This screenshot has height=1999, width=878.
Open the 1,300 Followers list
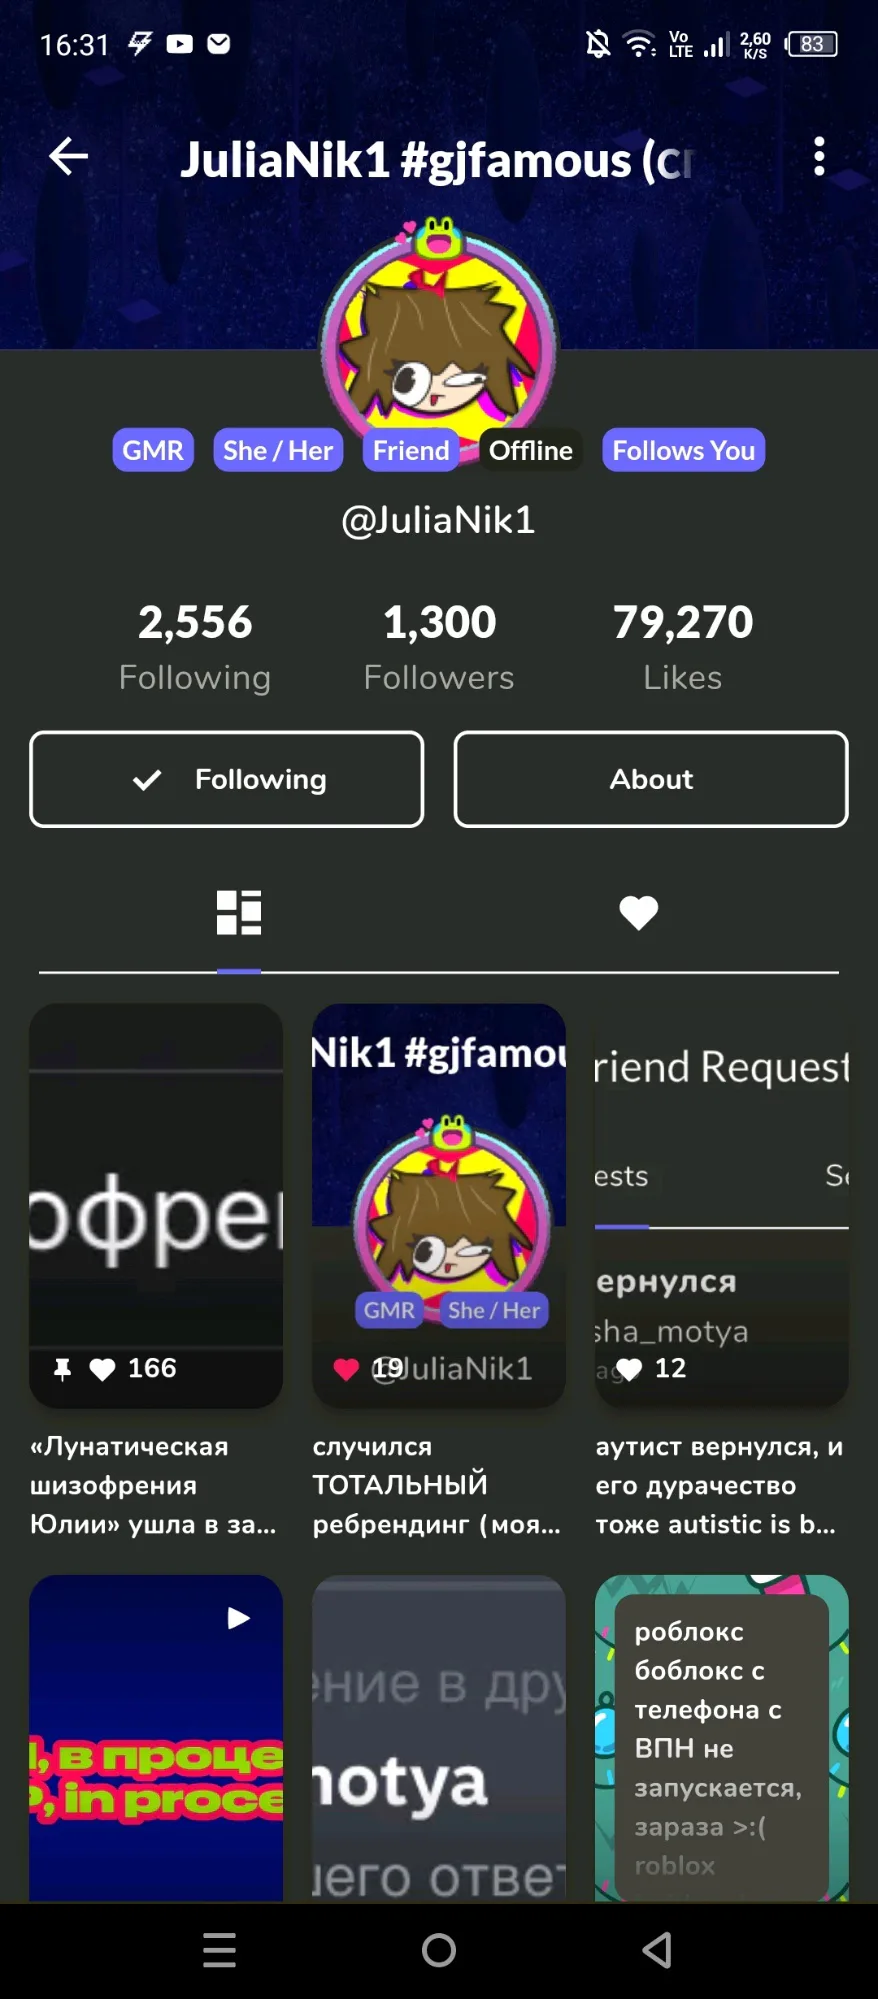pos(439,647)
